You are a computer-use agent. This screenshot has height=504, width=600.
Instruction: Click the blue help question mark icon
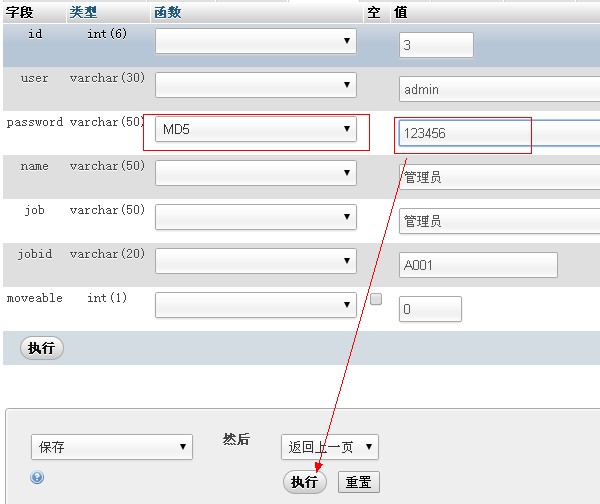(37, 478)
